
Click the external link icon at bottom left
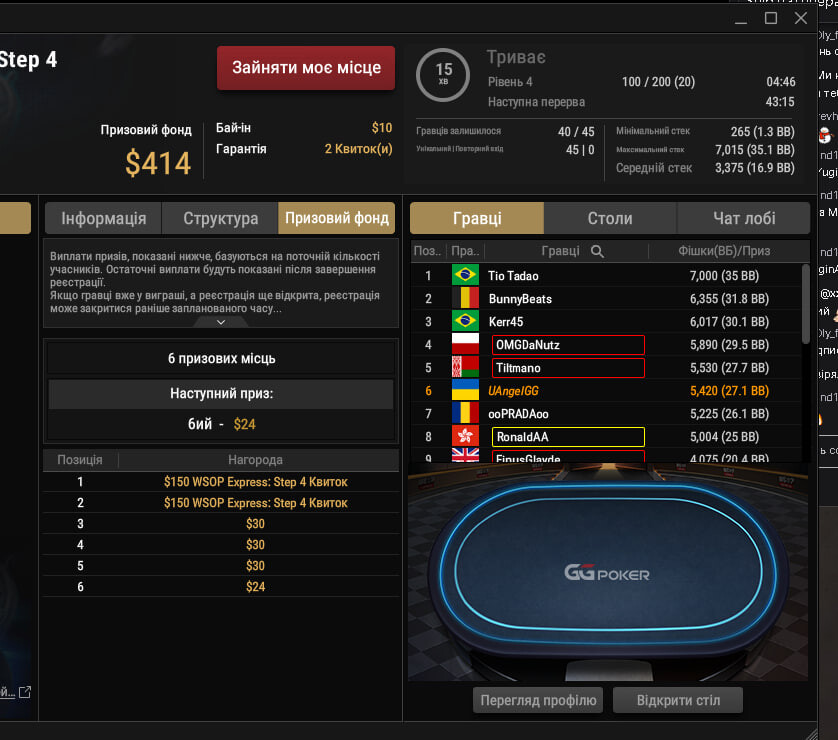click(x=25, y=692)
